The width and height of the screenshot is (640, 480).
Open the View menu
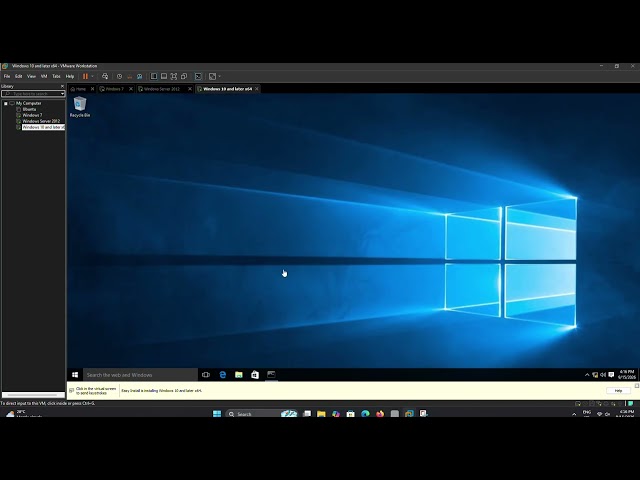pyautogui.click(x=31, y=76)
